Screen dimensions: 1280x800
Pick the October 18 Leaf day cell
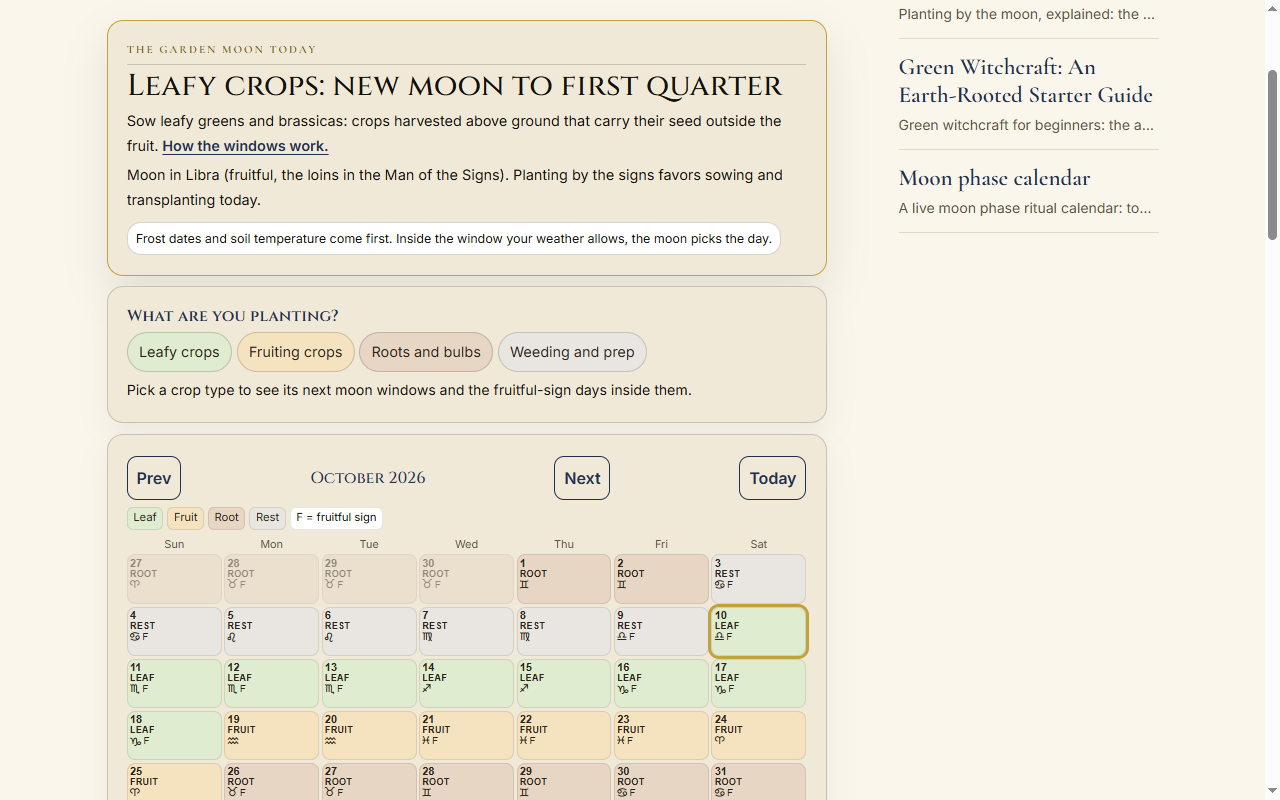[x=174, y=735]
